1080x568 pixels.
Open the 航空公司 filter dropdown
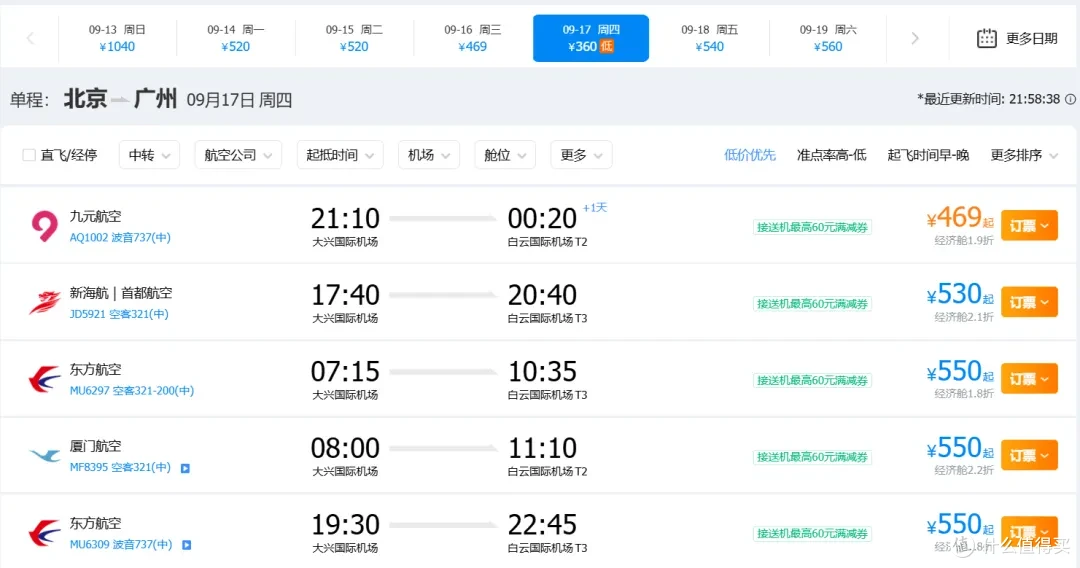238,155
